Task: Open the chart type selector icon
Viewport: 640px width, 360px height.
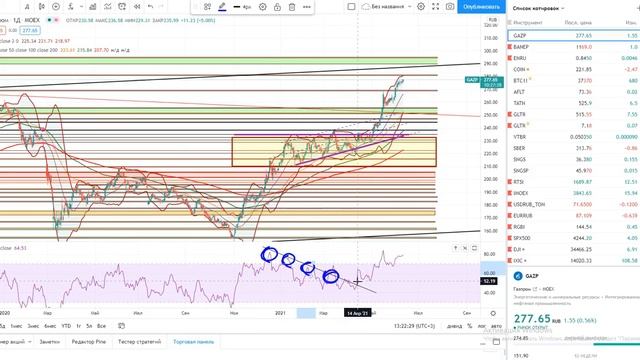Action: 42,7
